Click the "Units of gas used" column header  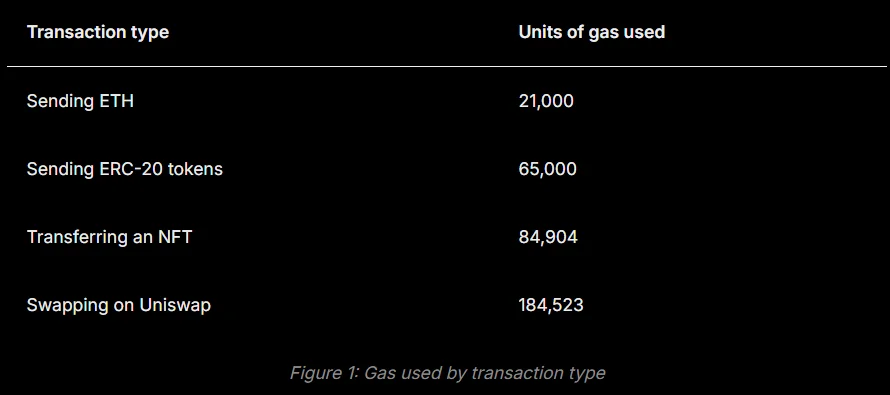pos(591,32)
